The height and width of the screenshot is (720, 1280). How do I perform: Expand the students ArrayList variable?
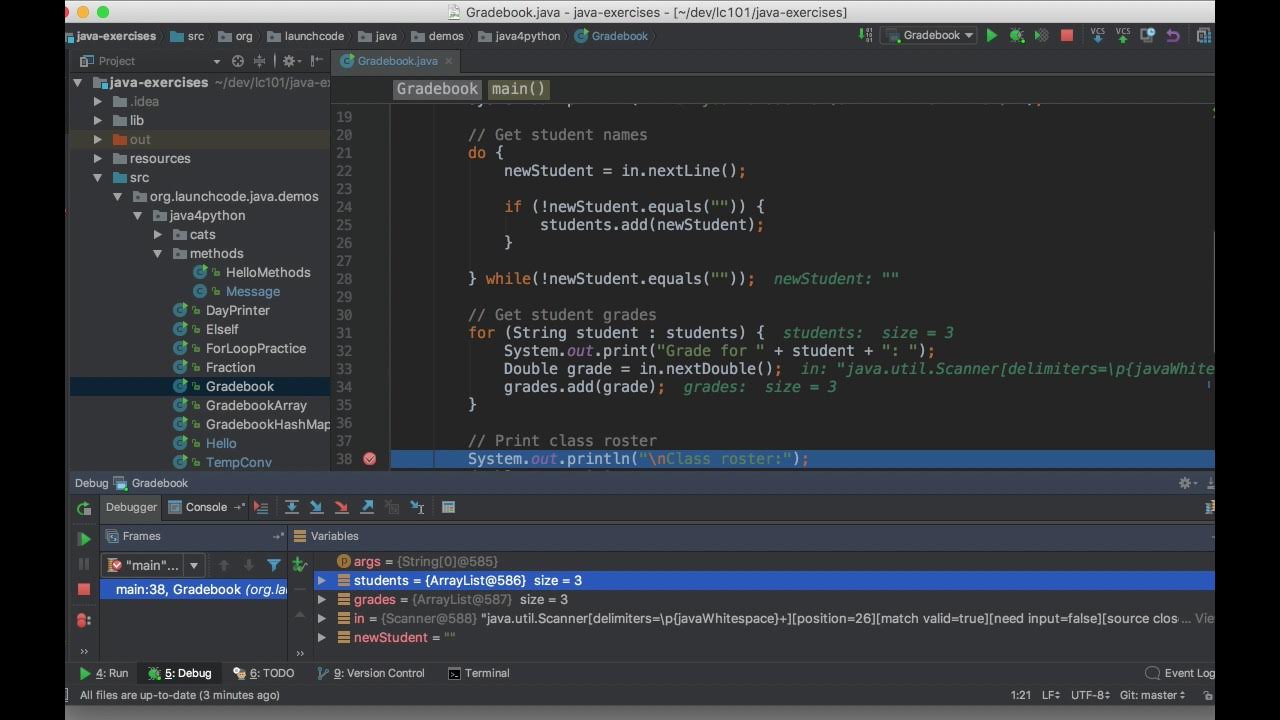pyautogui.click(x=322, y=581)
